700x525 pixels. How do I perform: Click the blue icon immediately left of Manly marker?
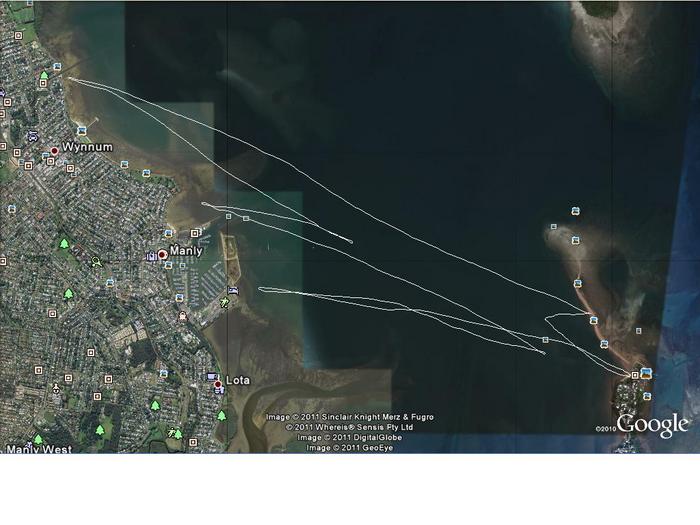click(x=151, y=256)
